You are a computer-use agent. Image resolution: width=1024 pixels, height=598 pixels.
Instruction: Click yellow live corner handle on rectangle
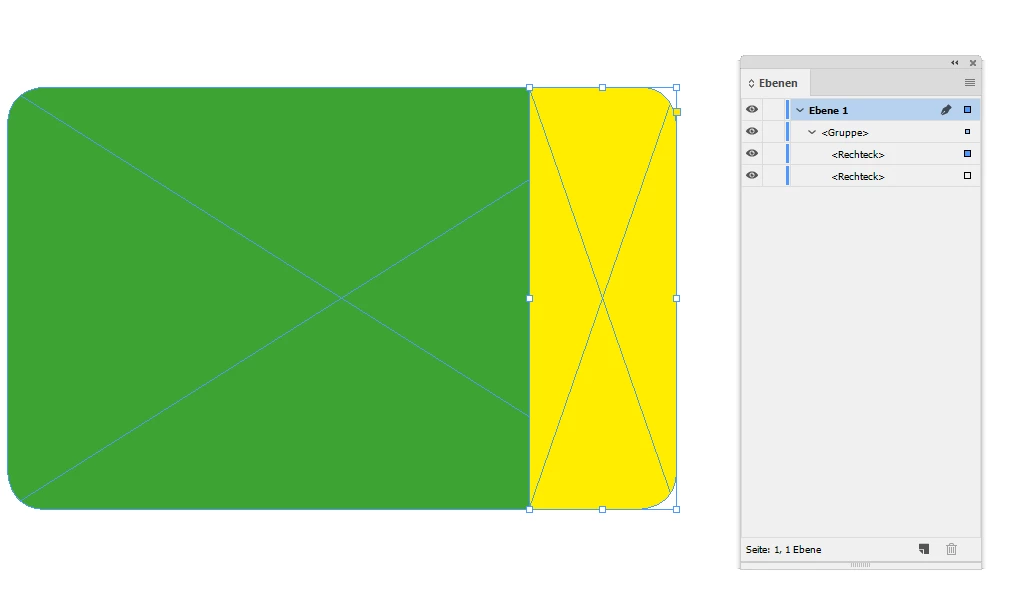677,112
